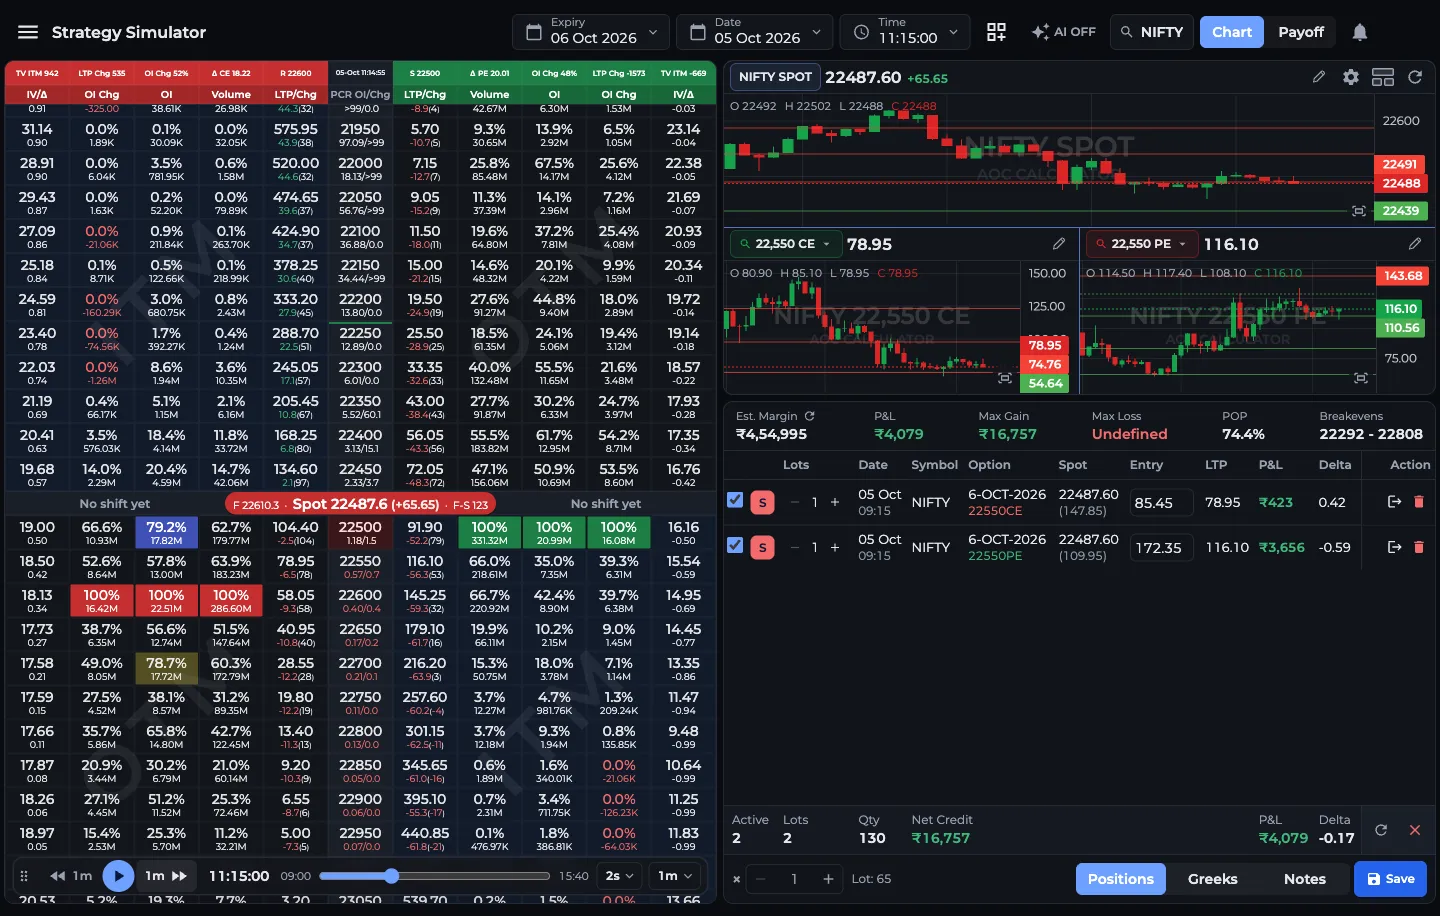Fit the NIFTY SPOT chart to screen
The image size is (1440, 916).
(x=1359, y=211)
